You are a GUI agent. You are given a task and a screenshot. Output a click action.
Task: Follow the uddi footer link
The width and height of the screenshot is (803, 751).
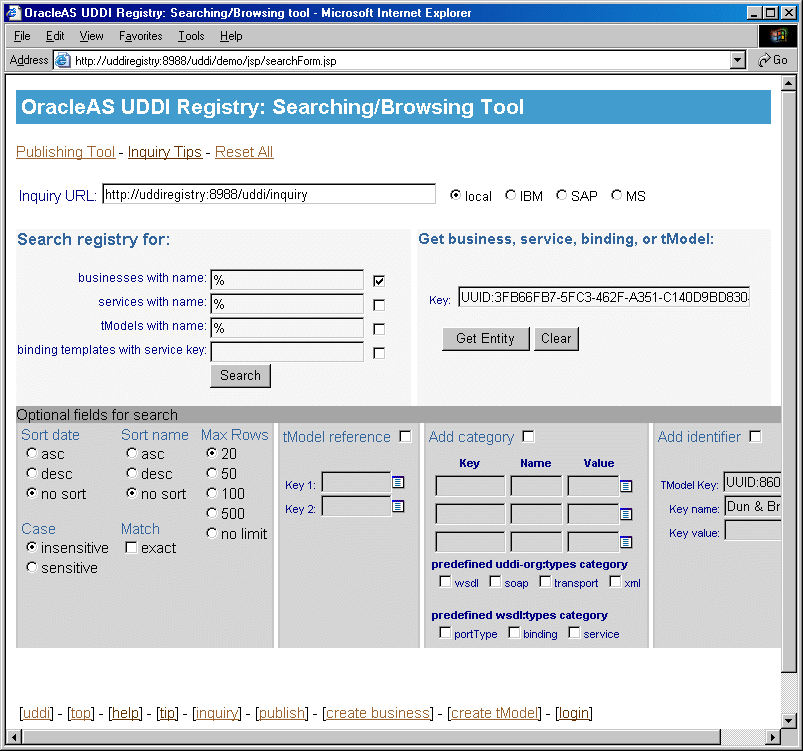(x=36, y=713)
